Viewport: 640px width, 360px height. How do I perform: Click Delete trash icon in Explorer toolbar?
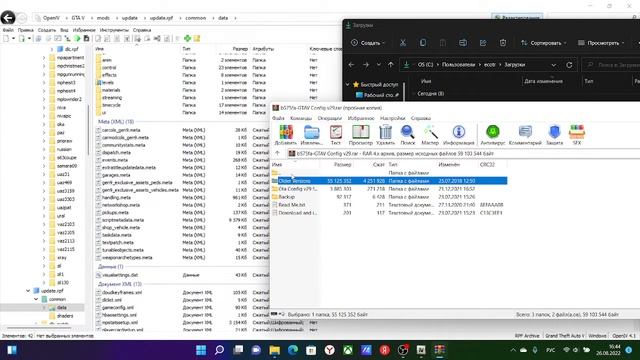click(503, 42)
